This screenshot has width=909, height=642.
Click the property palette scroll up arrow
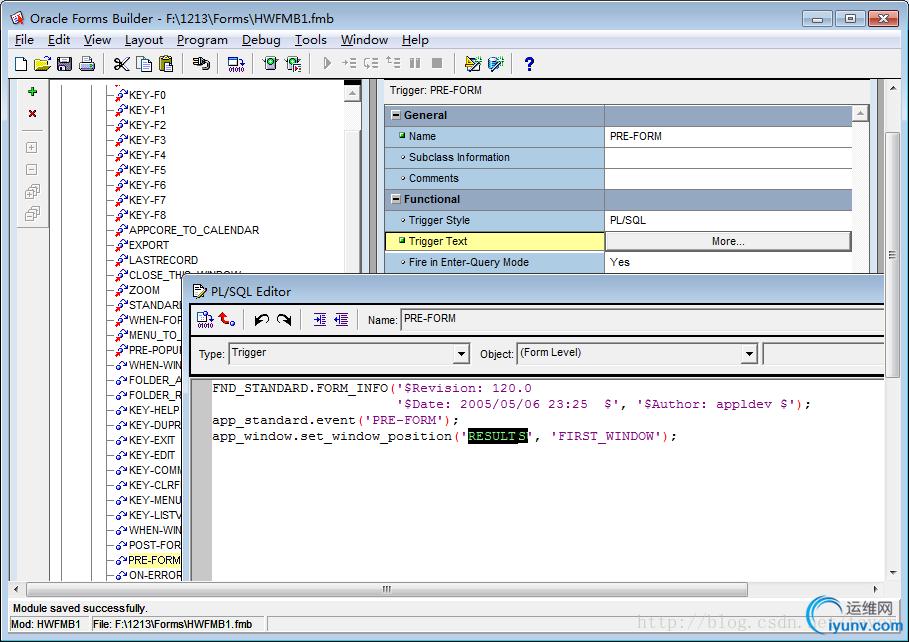click(x=860, y=114)
